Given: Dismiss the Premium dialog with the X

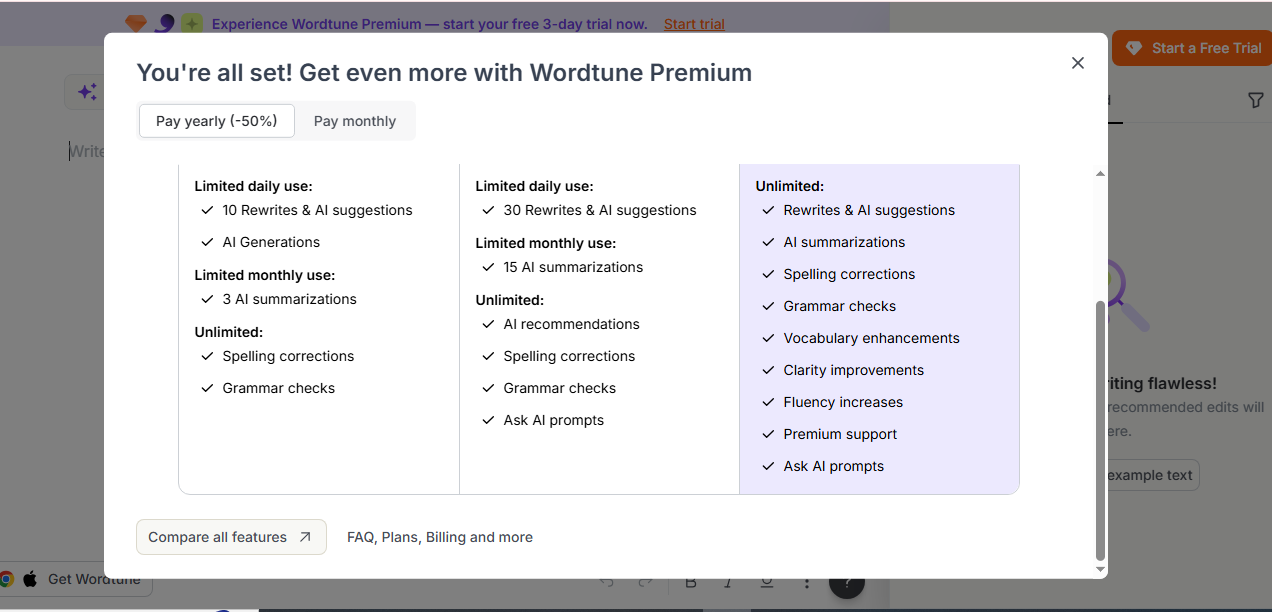Looking at the screenshot, I should point(1077,62).
